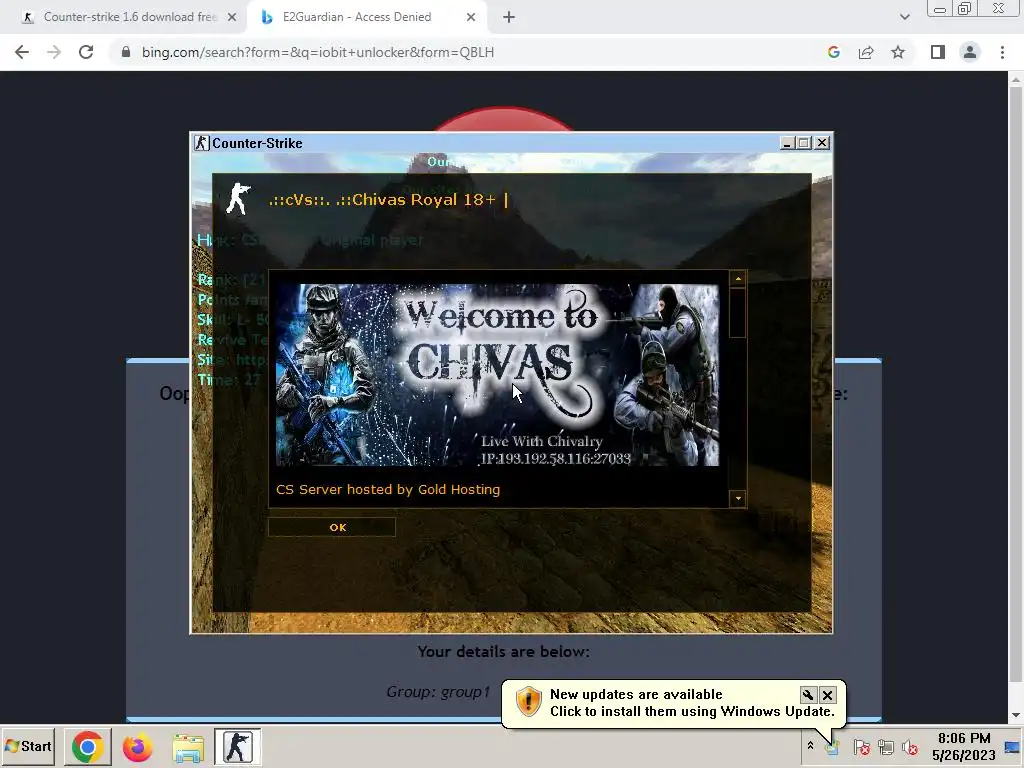
Task: Click the muted volume tray icon
Action: click(x=910, y=747)
